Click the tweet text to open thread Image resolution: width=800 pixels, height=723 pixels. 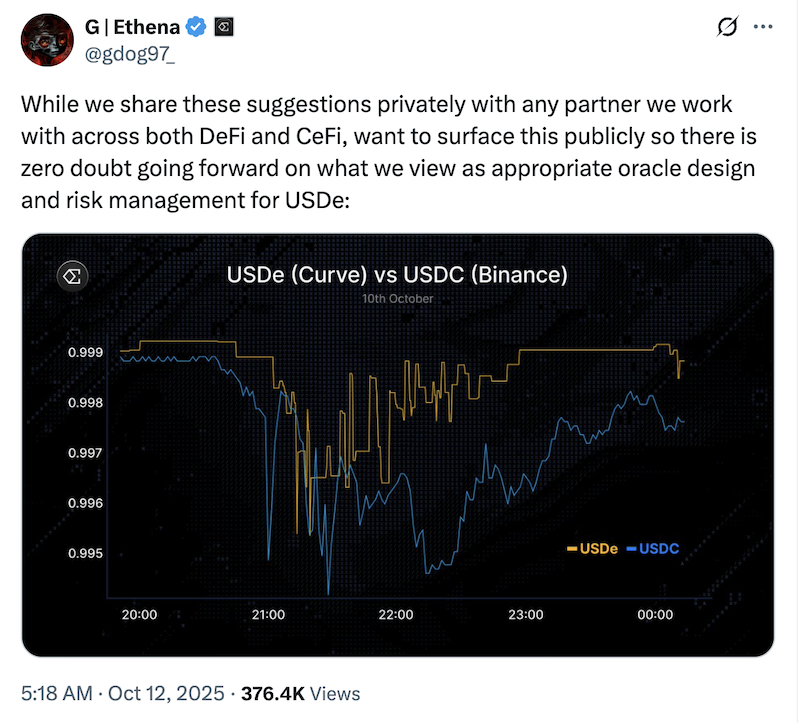coord(380,151)
